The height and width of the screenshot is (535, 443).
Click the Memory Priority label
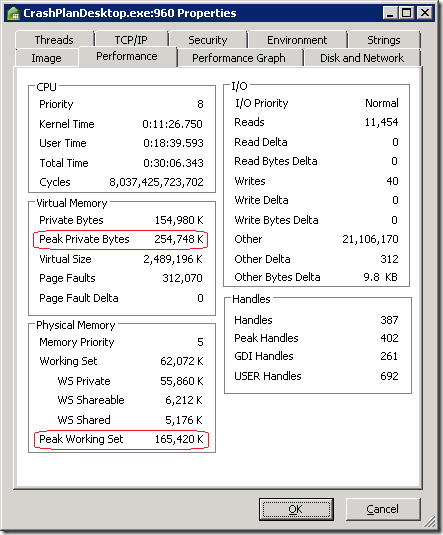coord(77,342)
